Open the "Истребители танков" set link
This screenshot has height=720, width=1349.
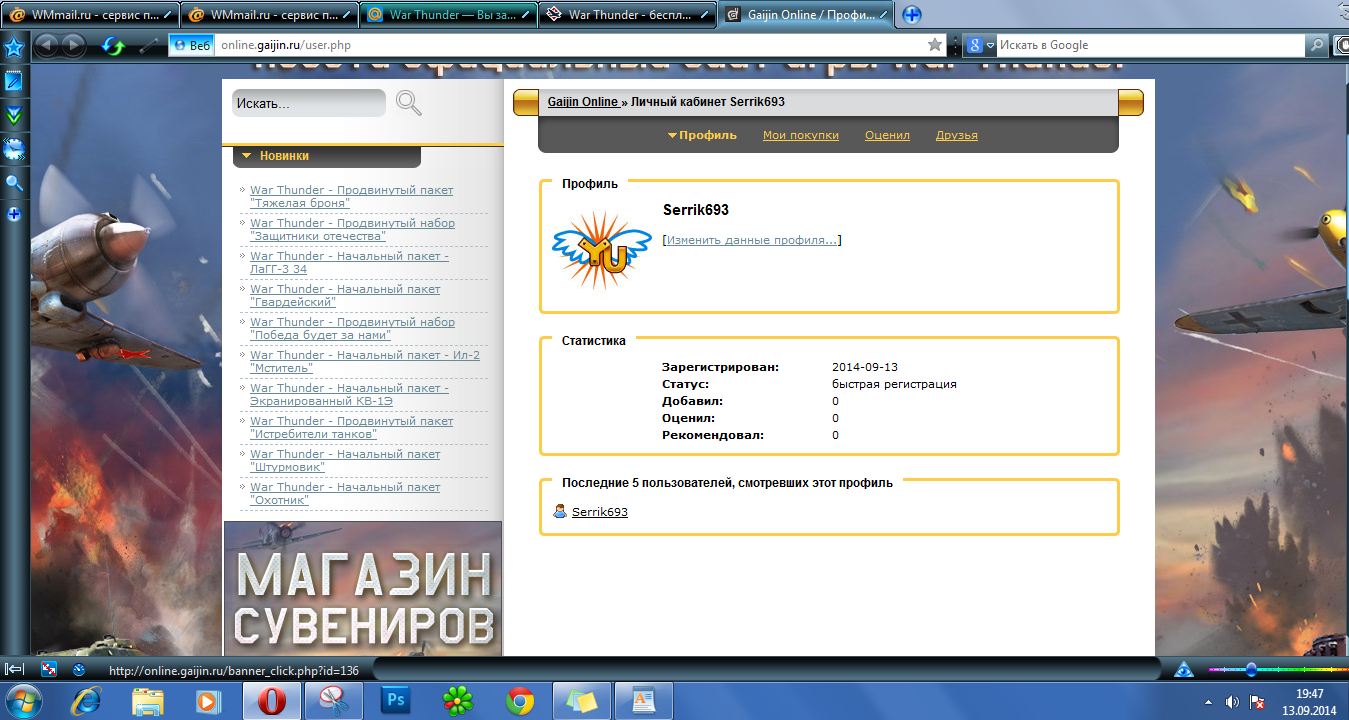tap(352, 427)
